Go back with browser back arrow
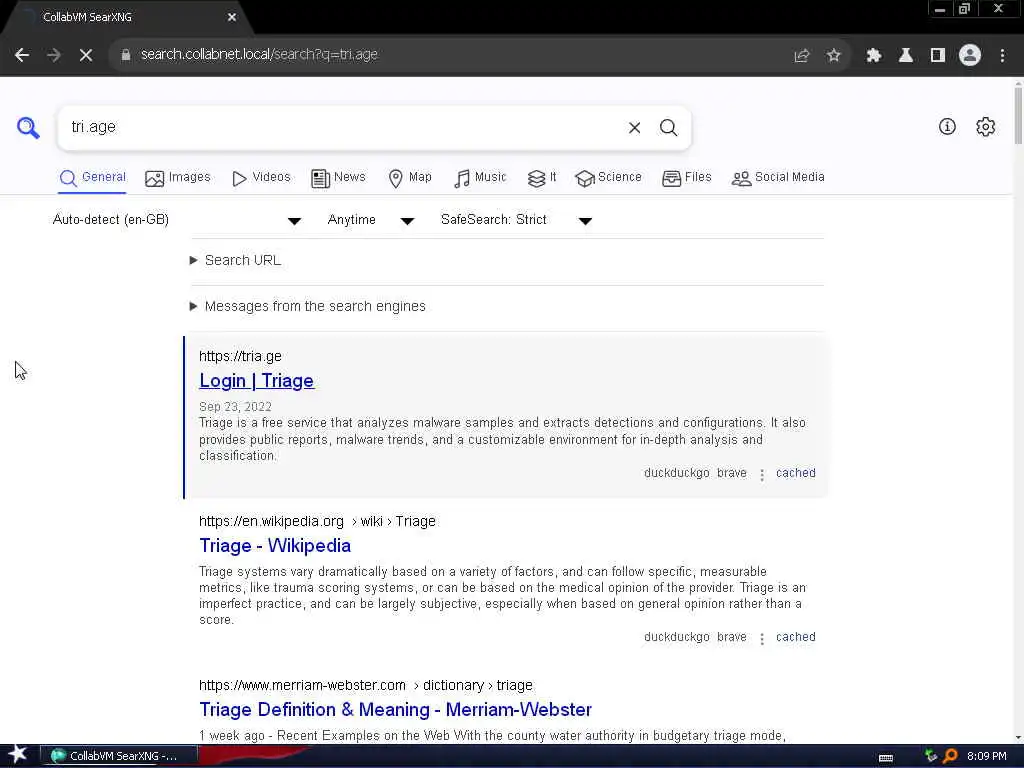The image size is (1024, 768). [x=22, y=55]
